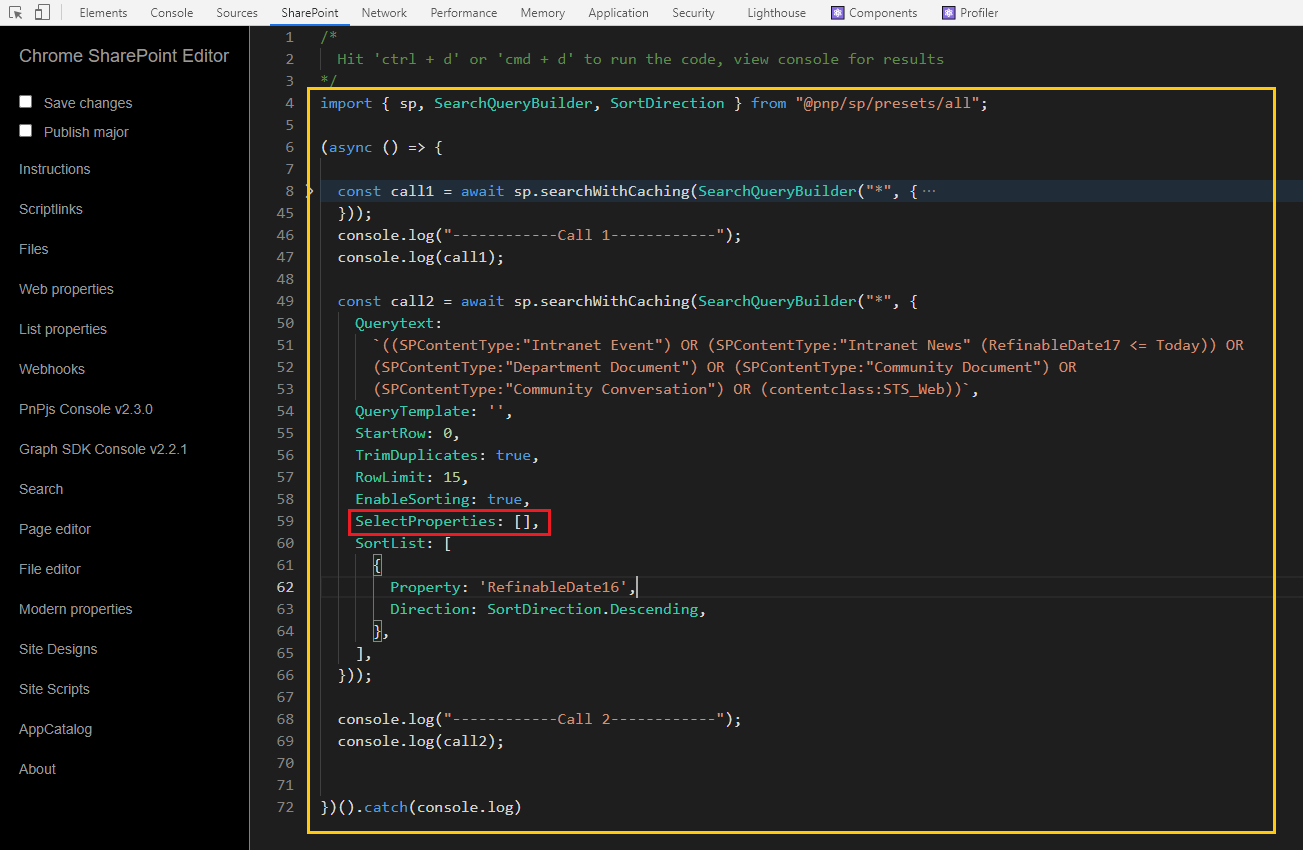Open the AppCatalog section
This screenshot has height=850, width=1303.
[x=55, y=729]
